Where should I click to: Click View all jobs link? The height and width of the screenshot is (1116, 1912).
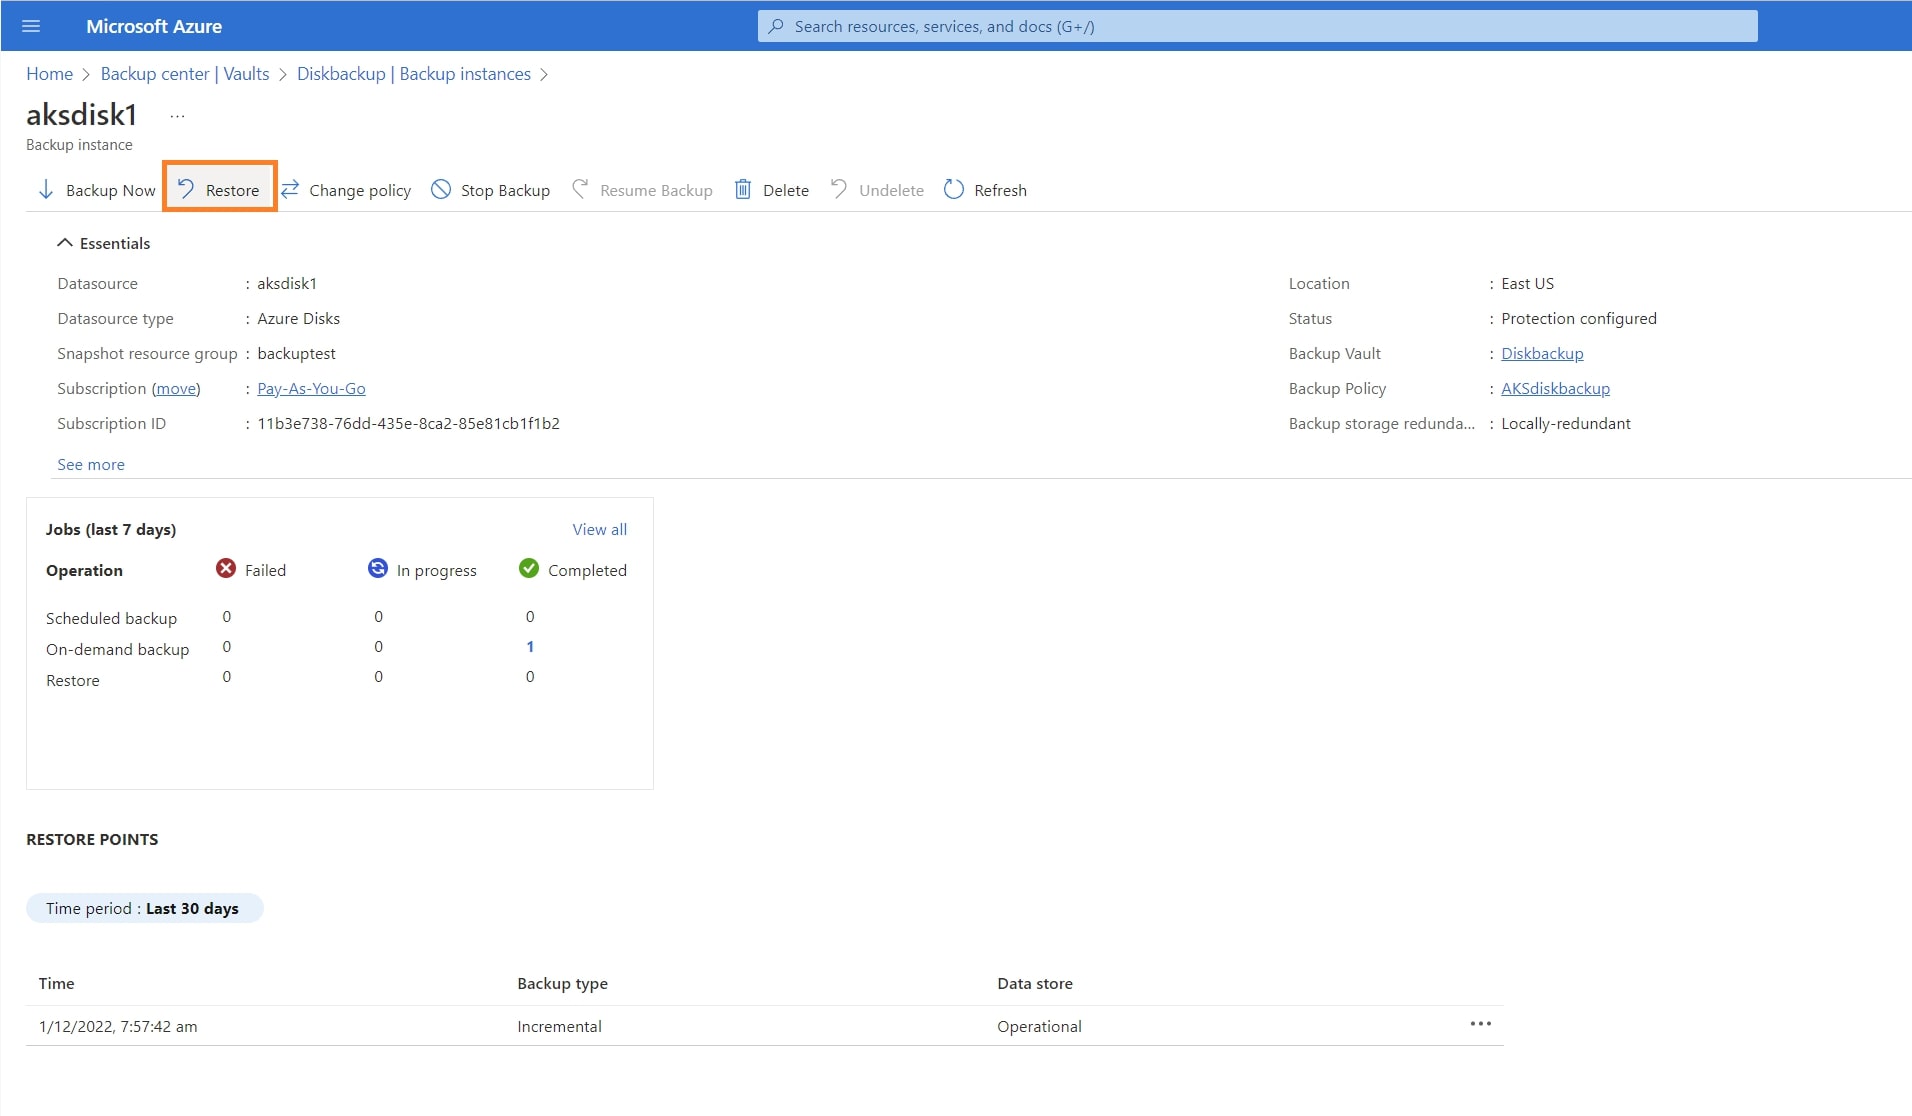pos(600,529)
